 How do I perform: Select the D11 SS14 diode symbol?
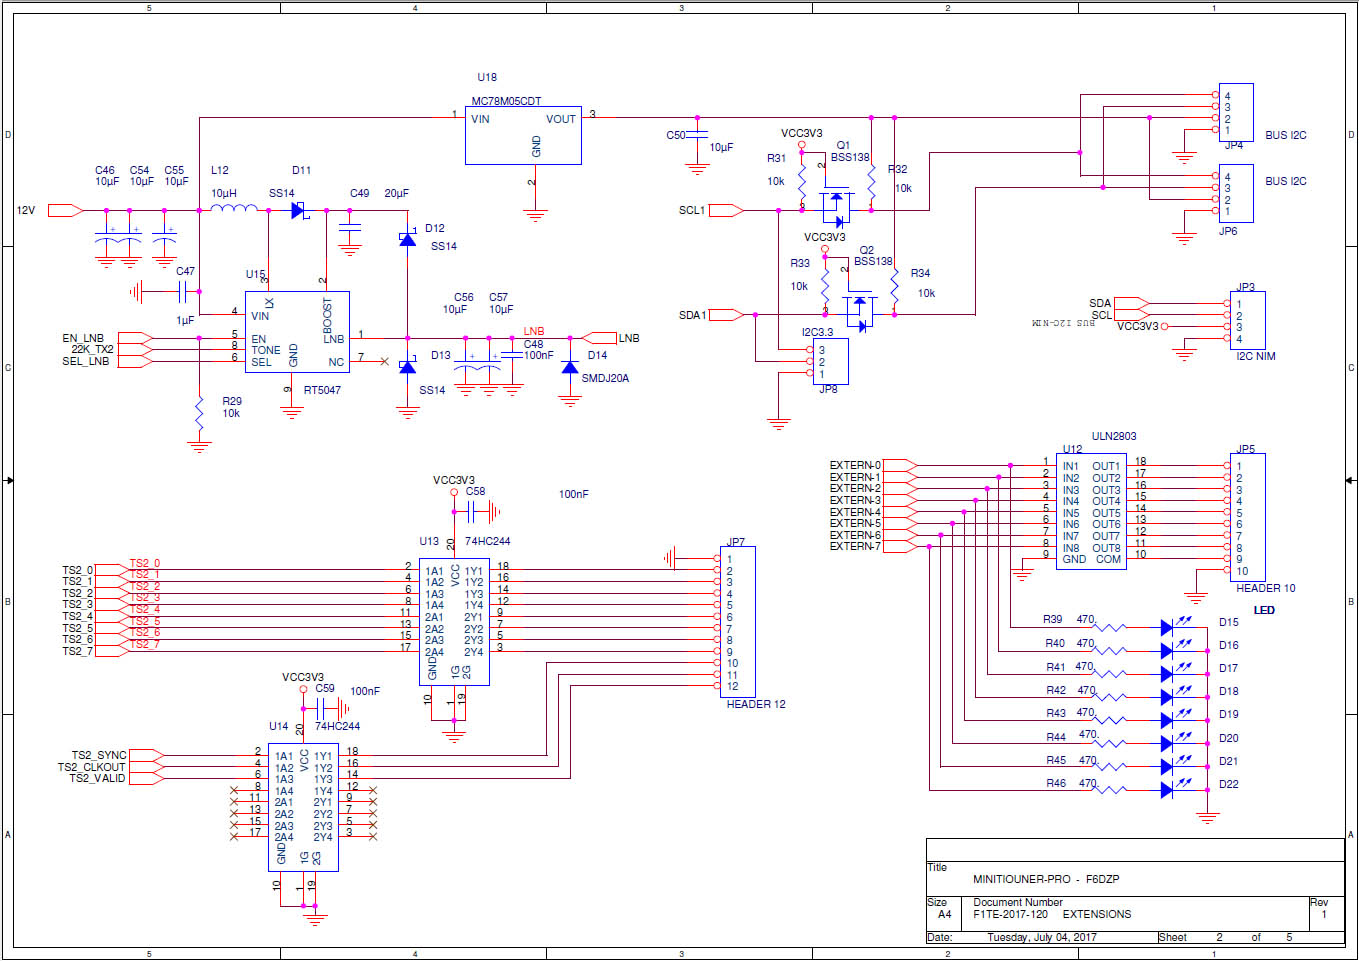[299, 210]
